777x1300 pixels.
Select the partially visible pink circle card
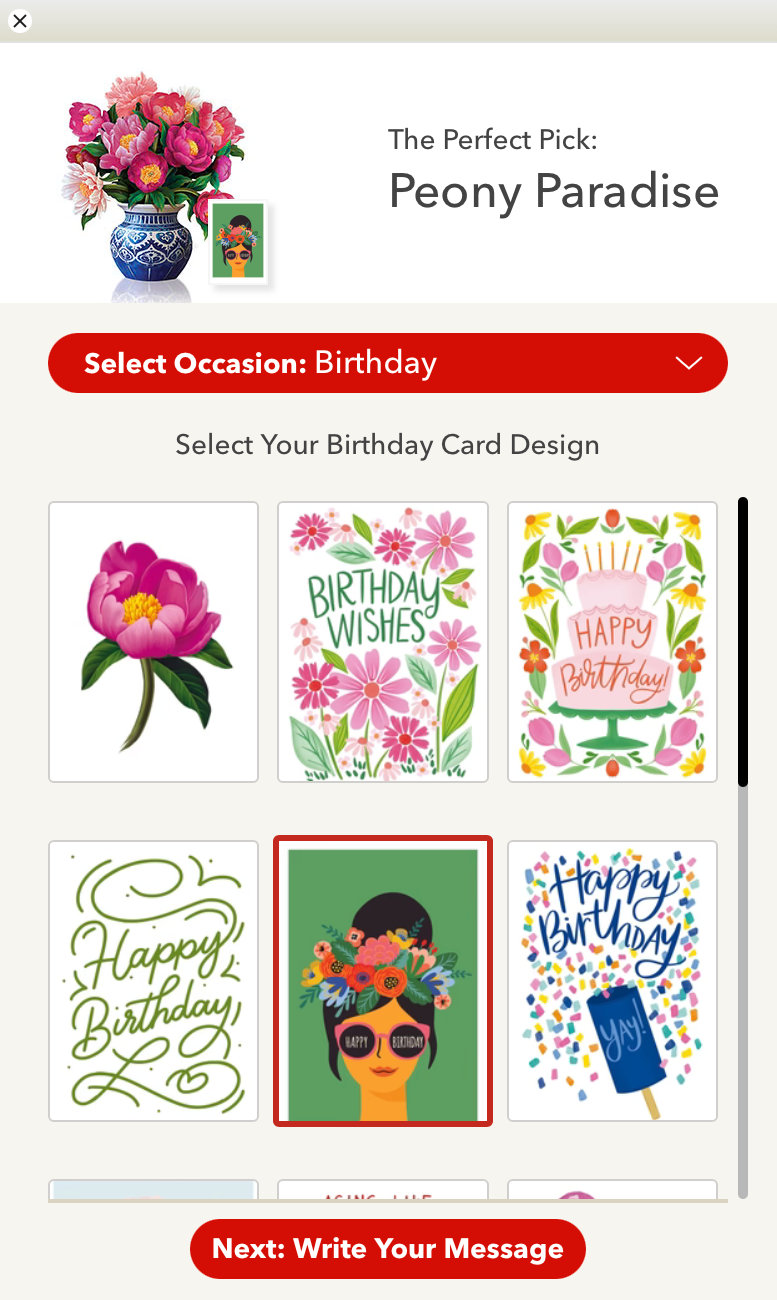click(x=612, y=1190)
